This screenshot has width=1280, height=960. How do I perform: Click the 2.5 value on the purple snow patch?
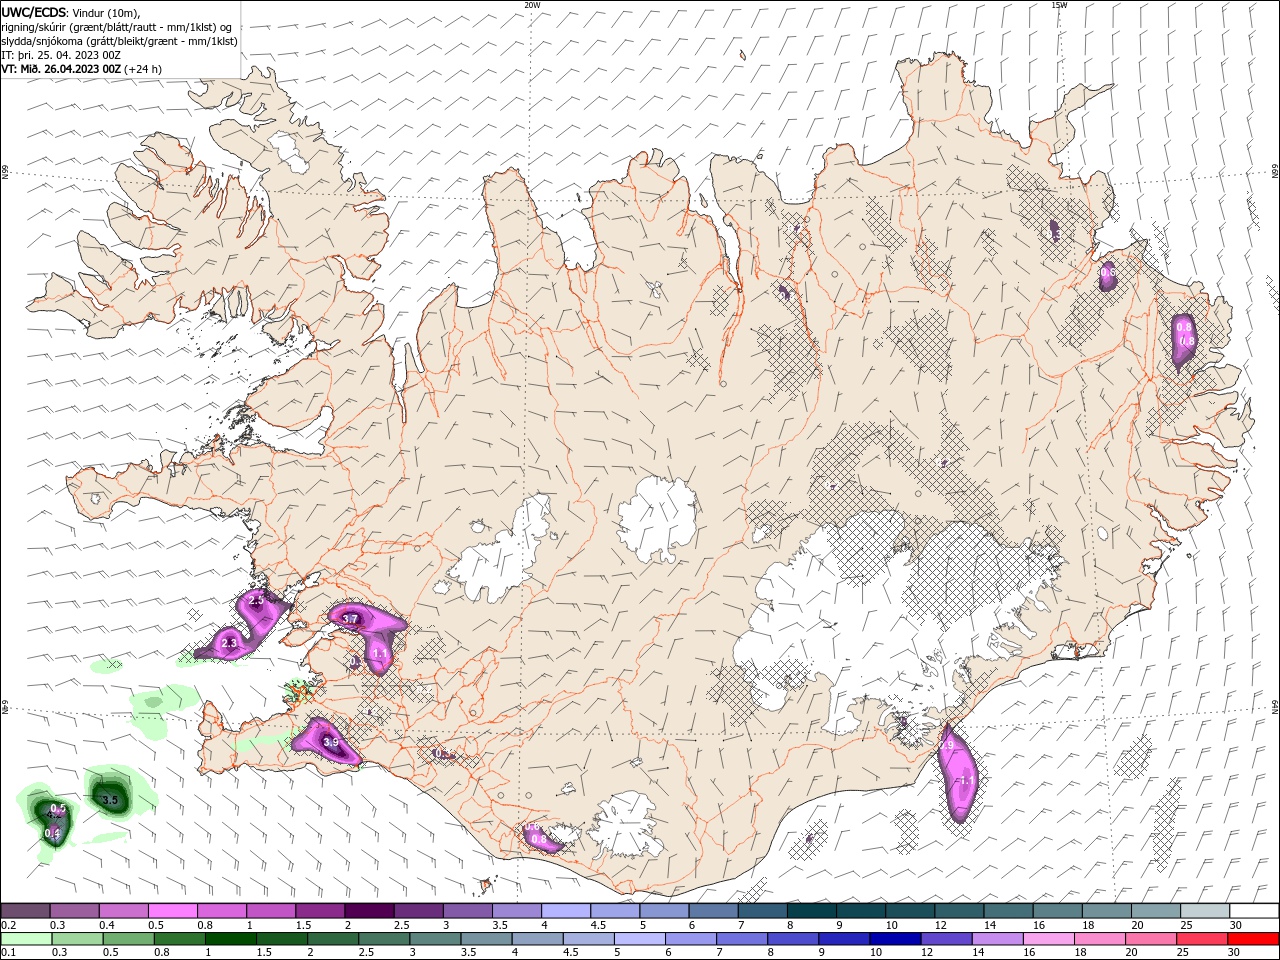click(256, 601)
